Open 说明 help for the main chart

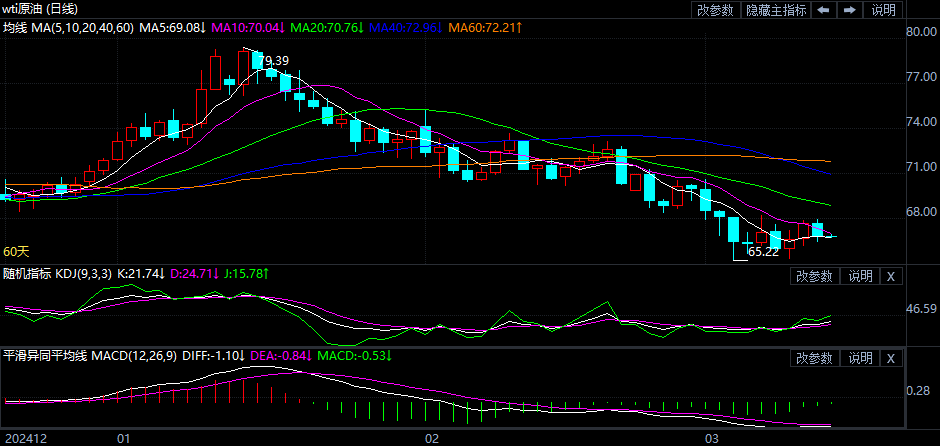[884, 10]
